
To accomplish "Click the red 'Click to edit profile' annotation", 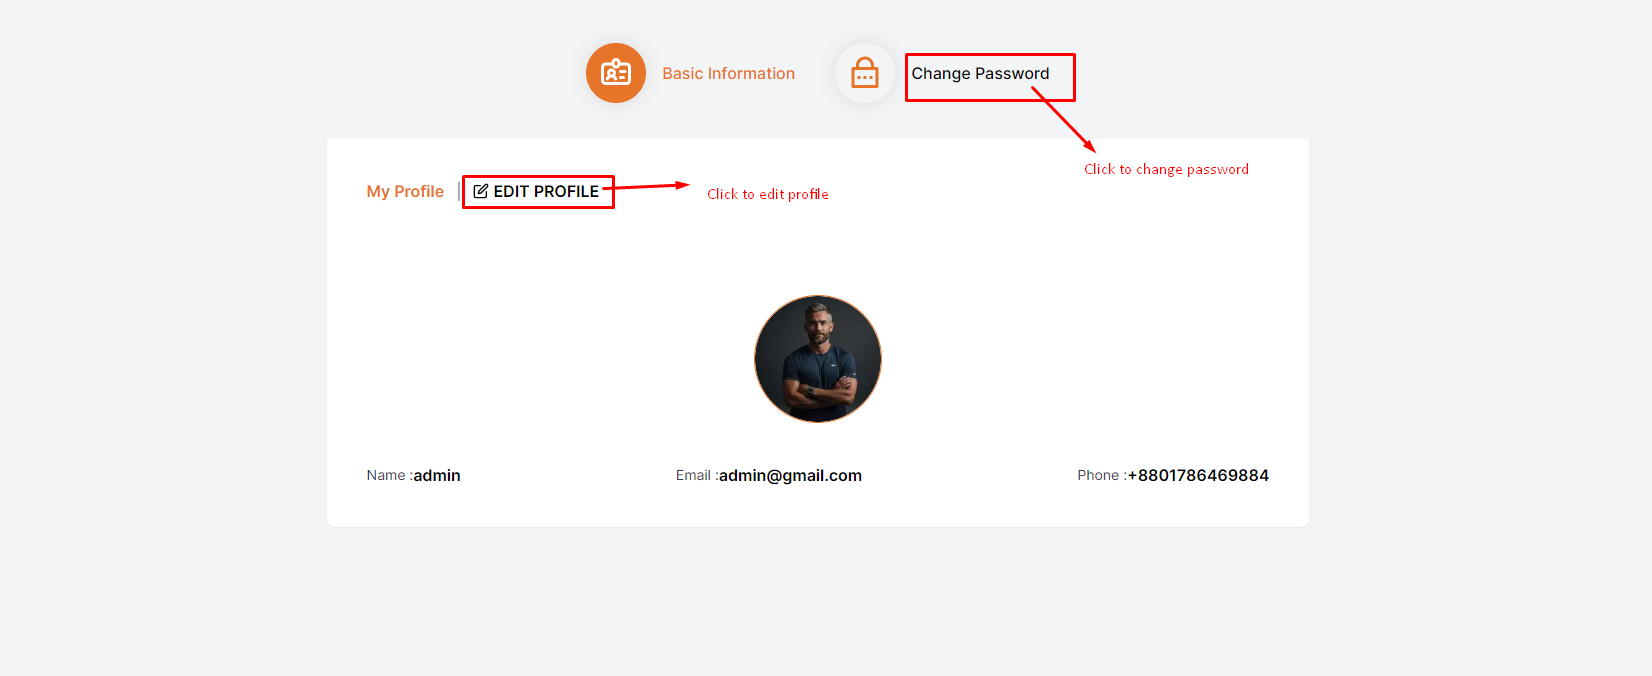I will [767, 194].
